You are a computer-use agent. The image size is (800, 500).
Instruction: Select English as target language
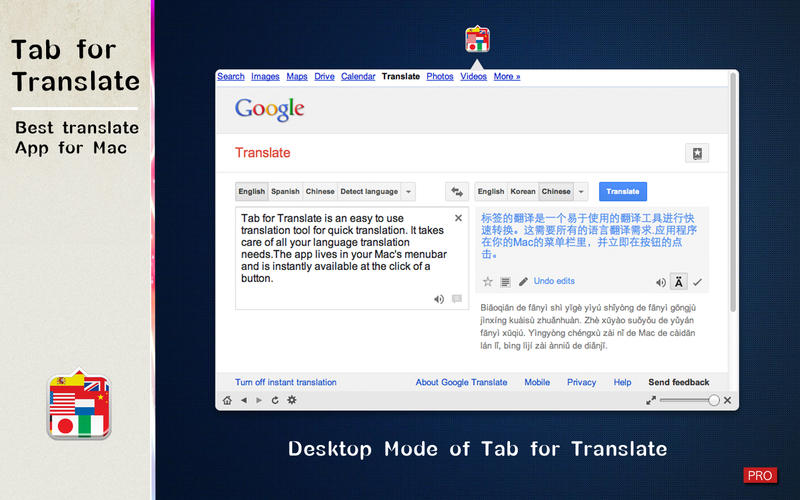click(491, 191)
